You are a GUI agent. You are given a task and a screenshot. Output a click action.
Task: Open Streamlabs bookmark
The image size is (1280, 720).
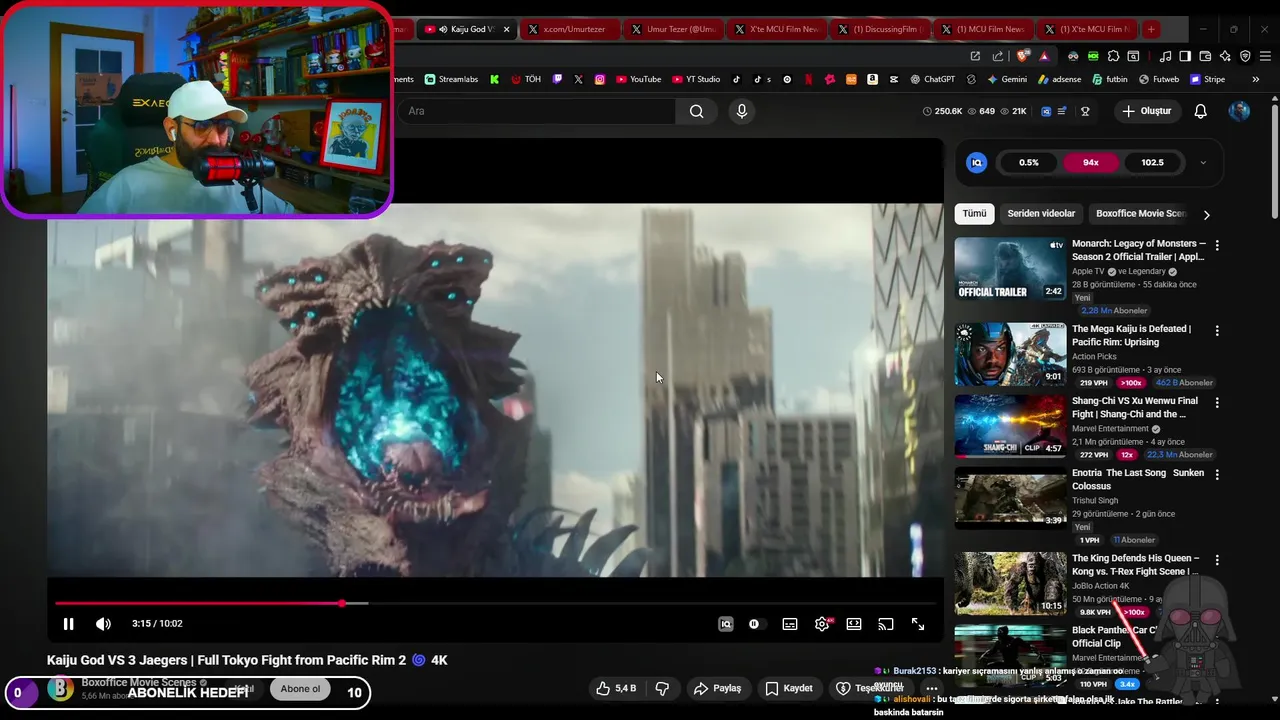pyautogui.click(x=451, y=79)
